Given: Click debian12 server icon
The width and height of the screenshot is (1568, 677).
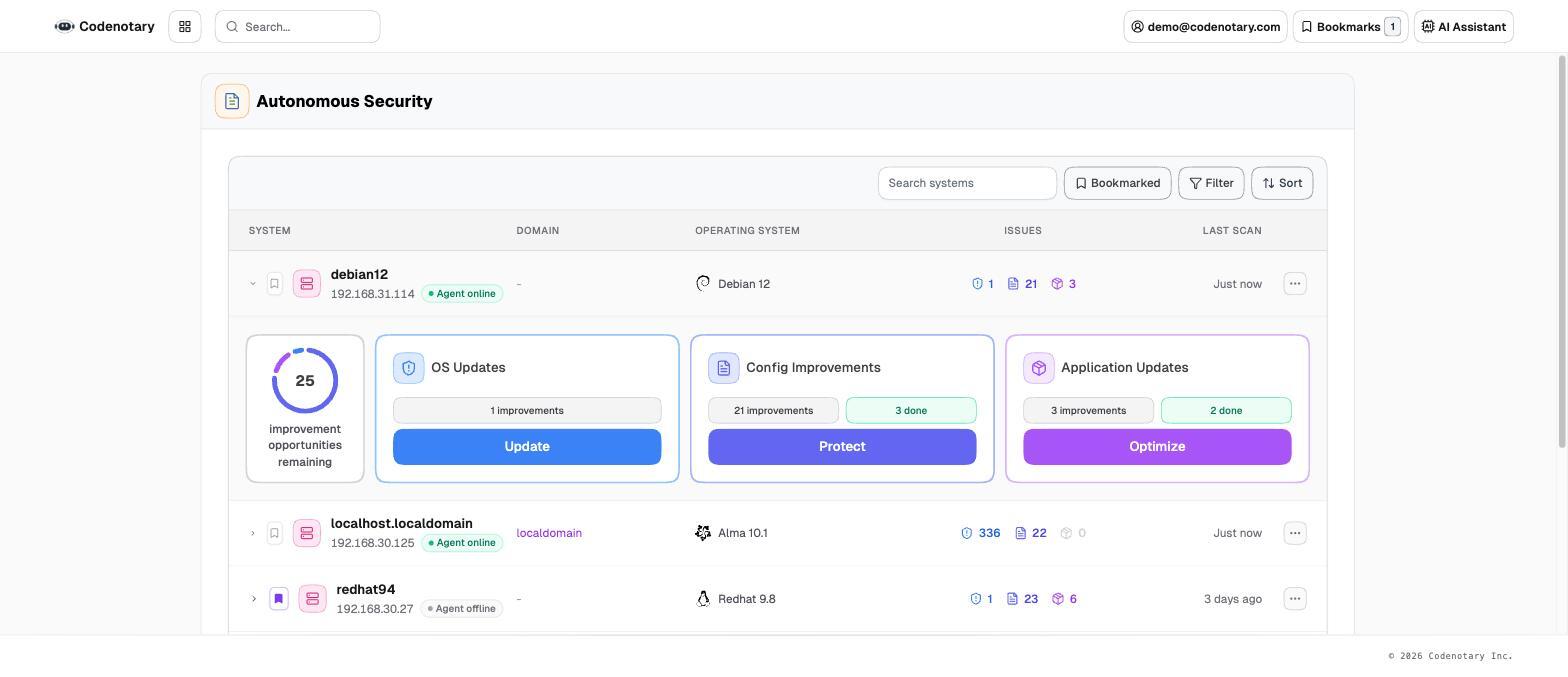Looking at the screenshot, I should click(x=307, y=284).
